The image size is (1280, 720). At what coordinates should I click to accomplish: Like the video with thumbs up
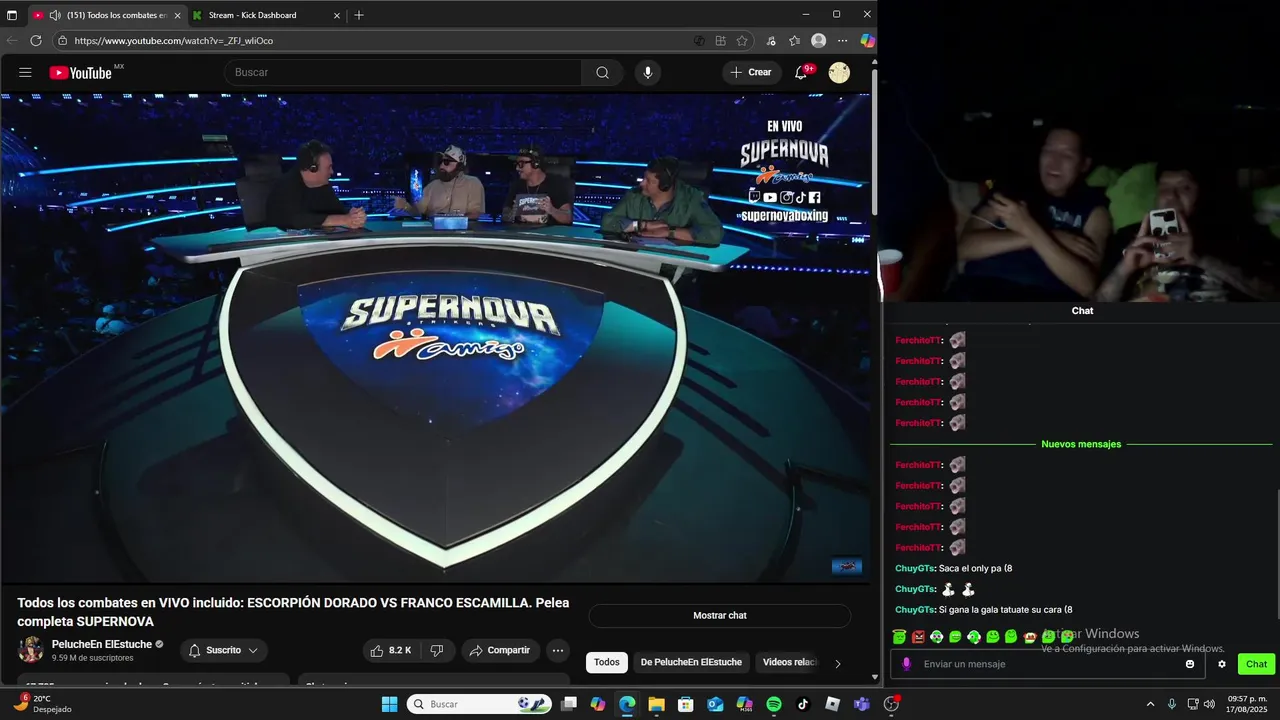(390, 650)
